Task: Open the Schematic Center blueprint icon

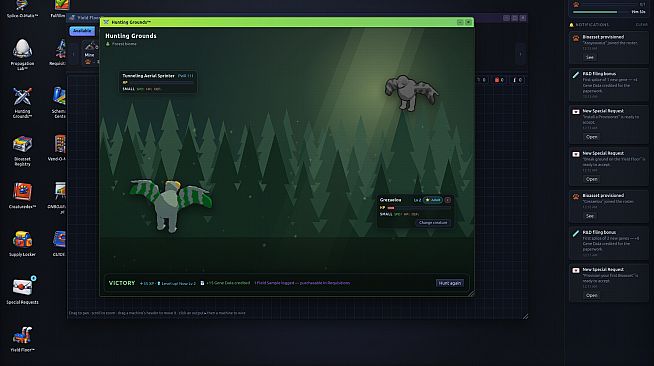Action: click(x=60, y=96)
